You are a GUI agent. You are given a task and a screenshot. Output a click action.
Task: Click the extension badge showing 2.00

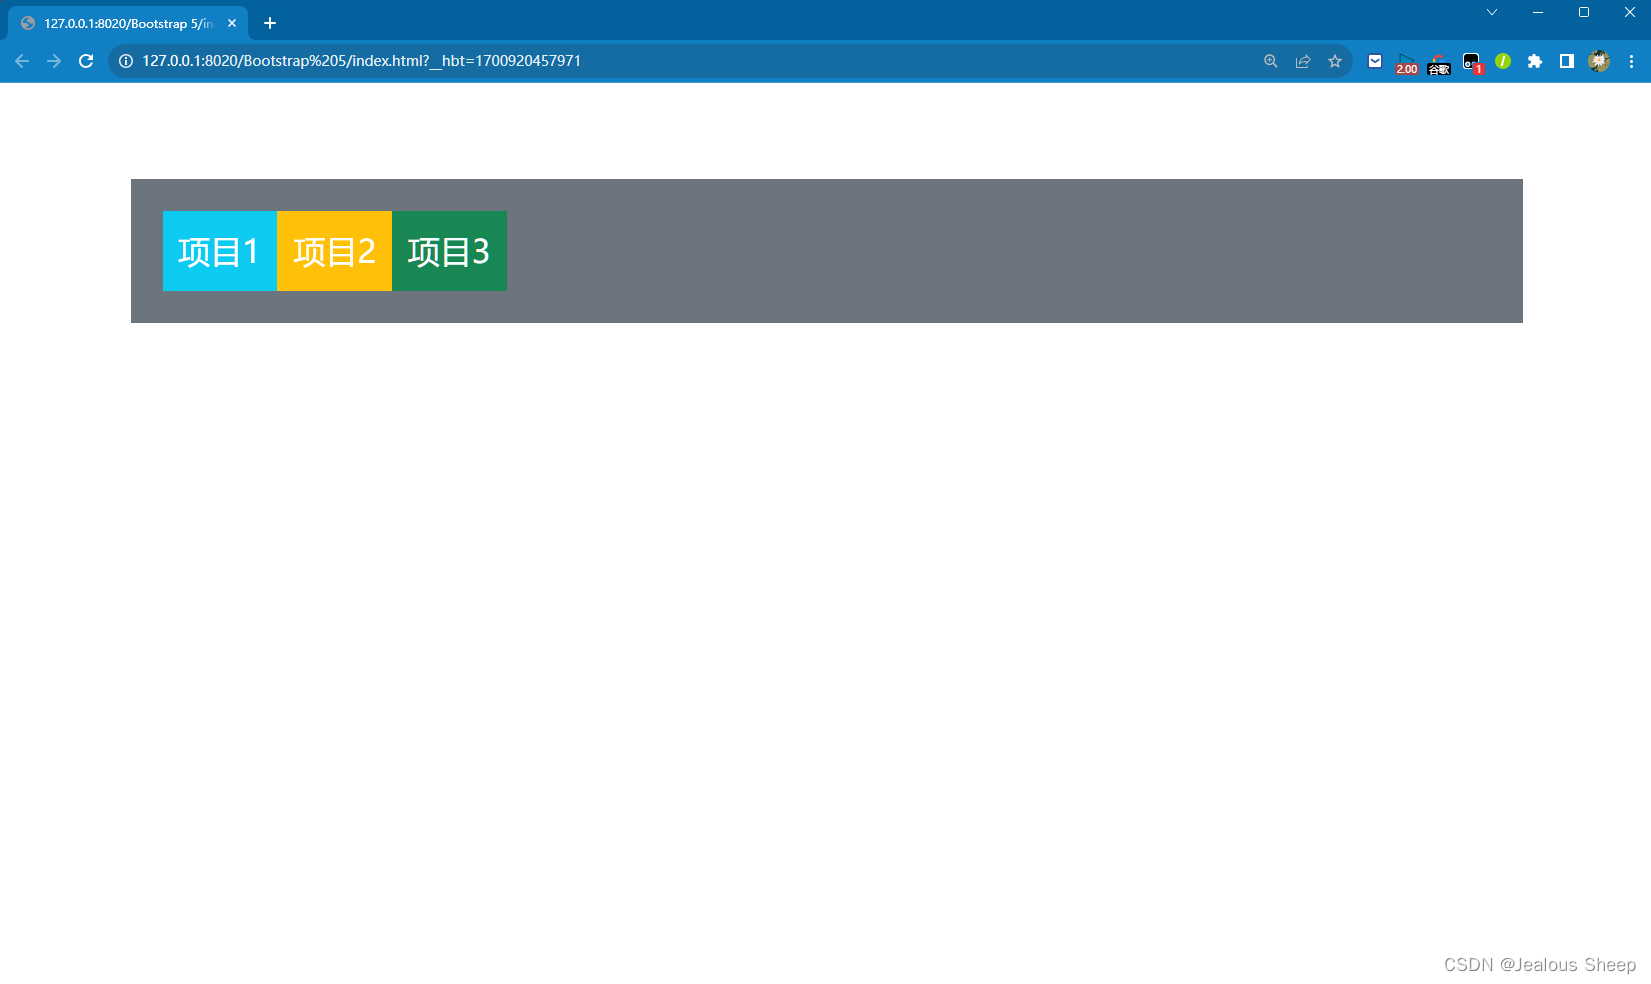[x=1406, y=61]
